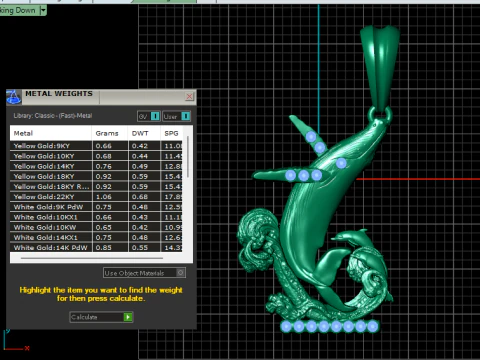This screenshot has width=480, height=360.
Task: Click the Looking Down viewport label
Action: 18,10
